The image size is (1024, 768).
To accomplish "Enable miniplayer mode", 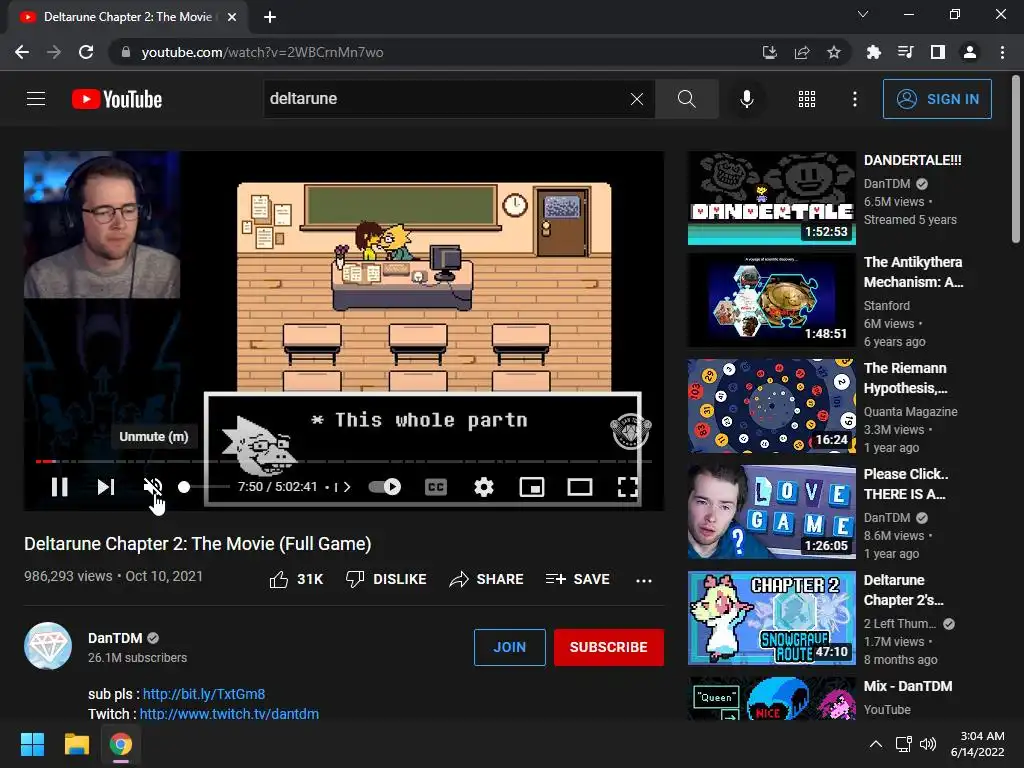I will (532, 487).
